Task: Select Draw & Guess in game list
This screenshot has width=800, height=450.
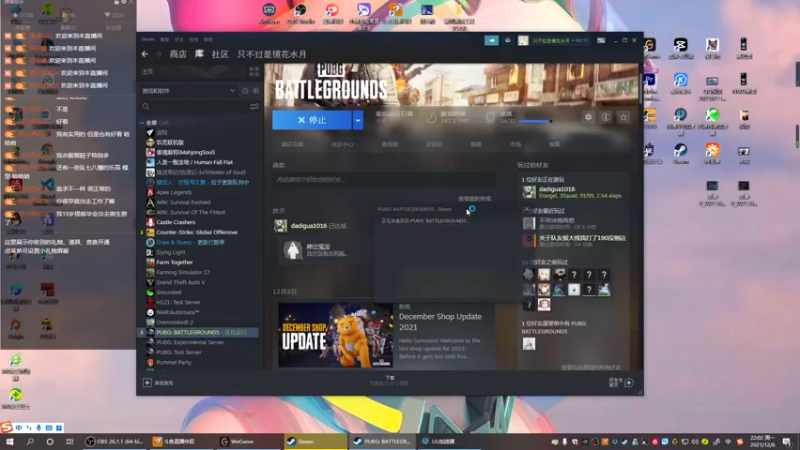Action: 190,242
